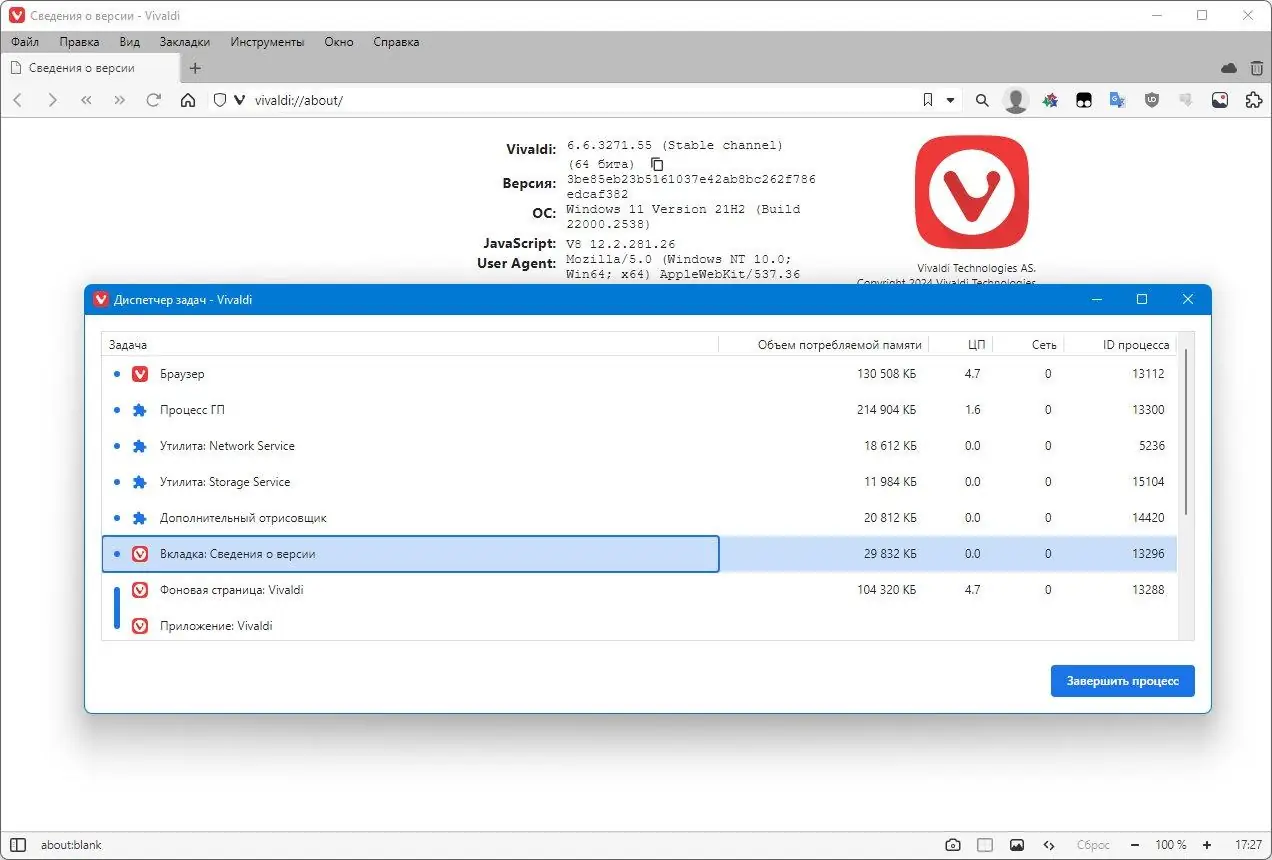Go to the Home page
1272x860 pixels.
[x=187, y=100]
